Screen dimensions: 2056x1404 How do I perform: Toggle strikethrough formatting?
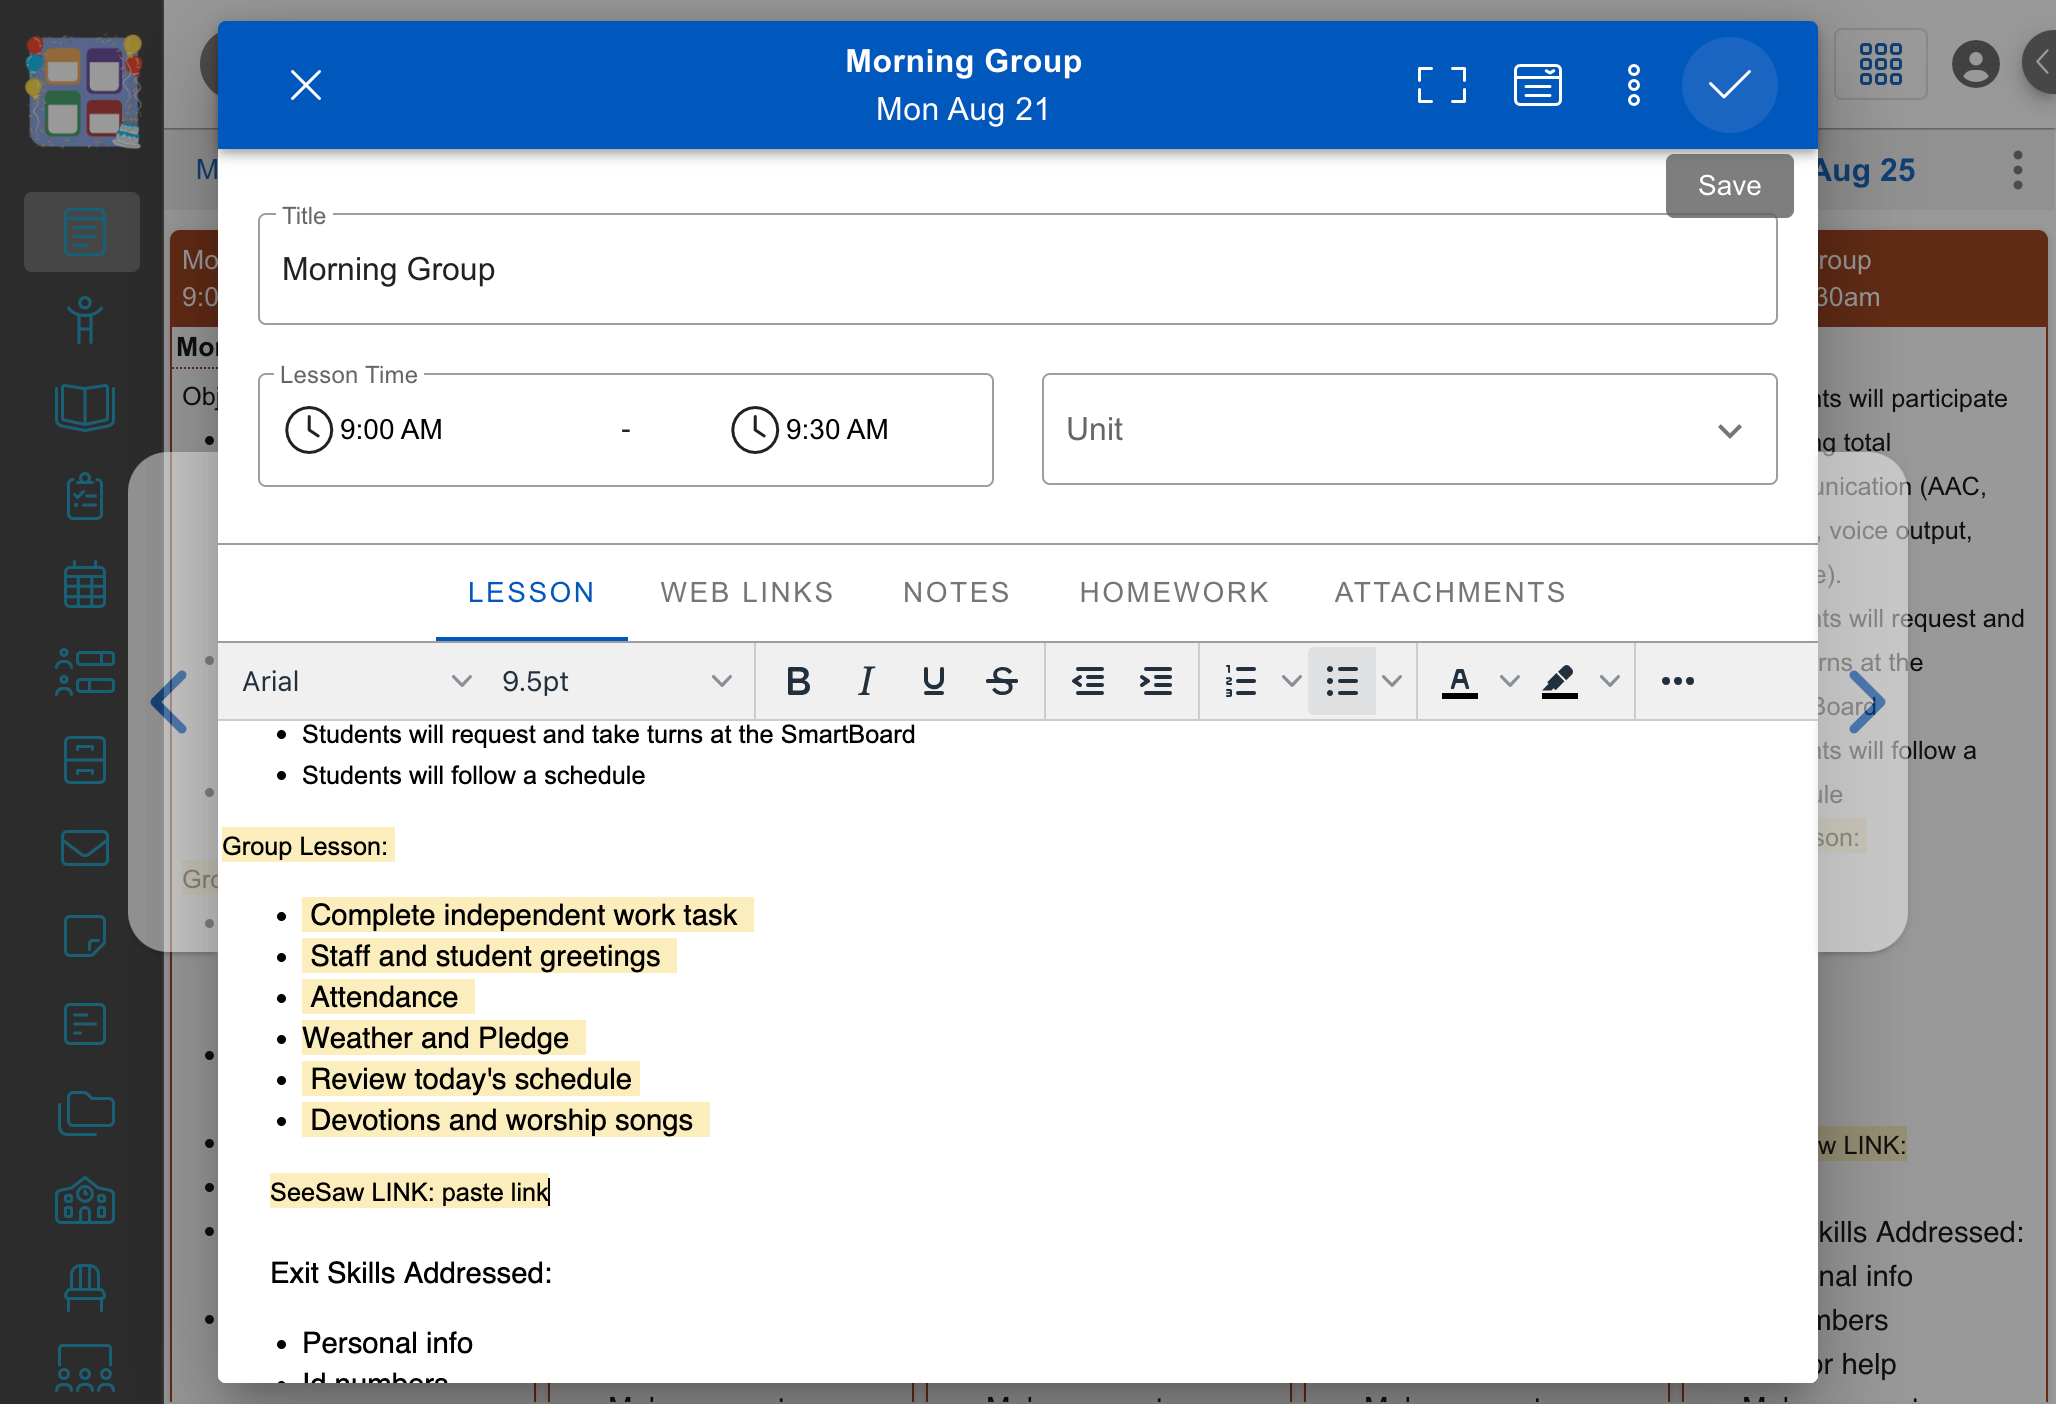coord(1002,681)
